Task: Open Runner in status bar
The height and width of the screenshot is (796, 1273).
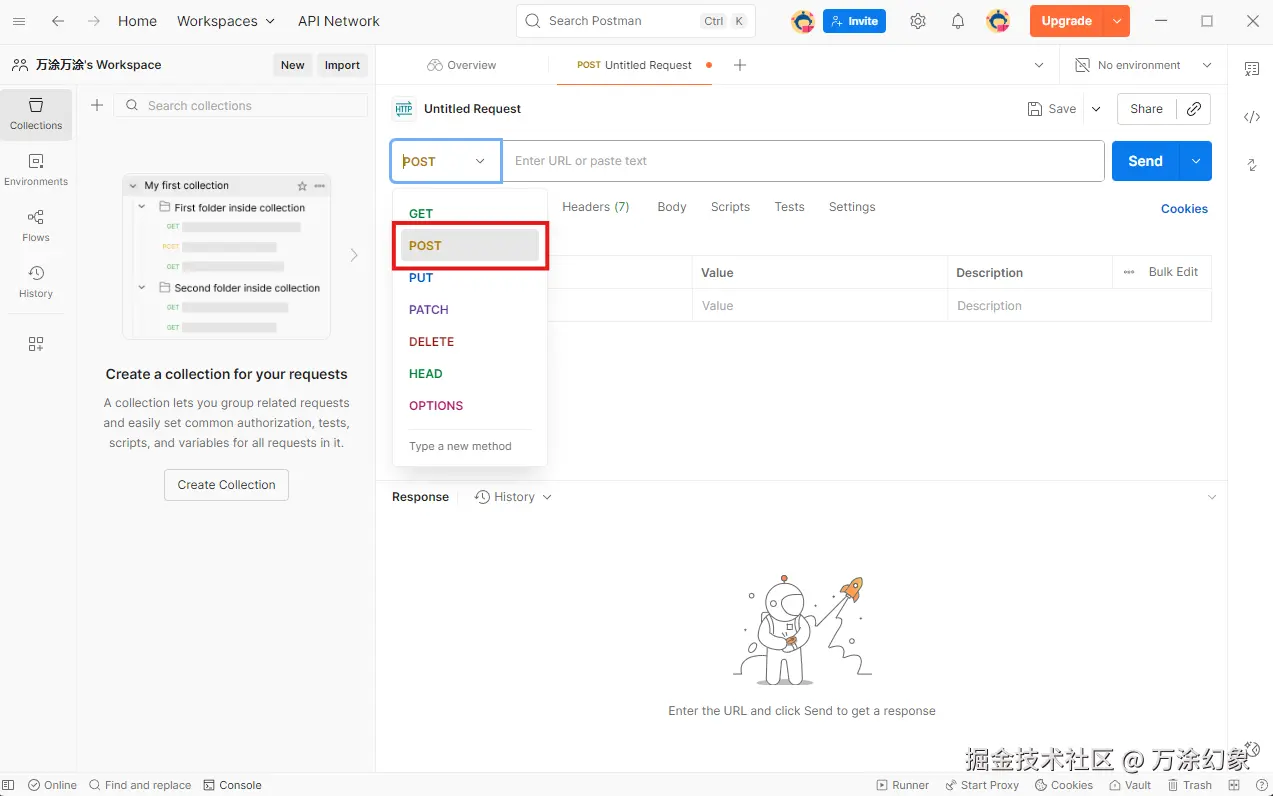Action: click(x=902, y=785)
